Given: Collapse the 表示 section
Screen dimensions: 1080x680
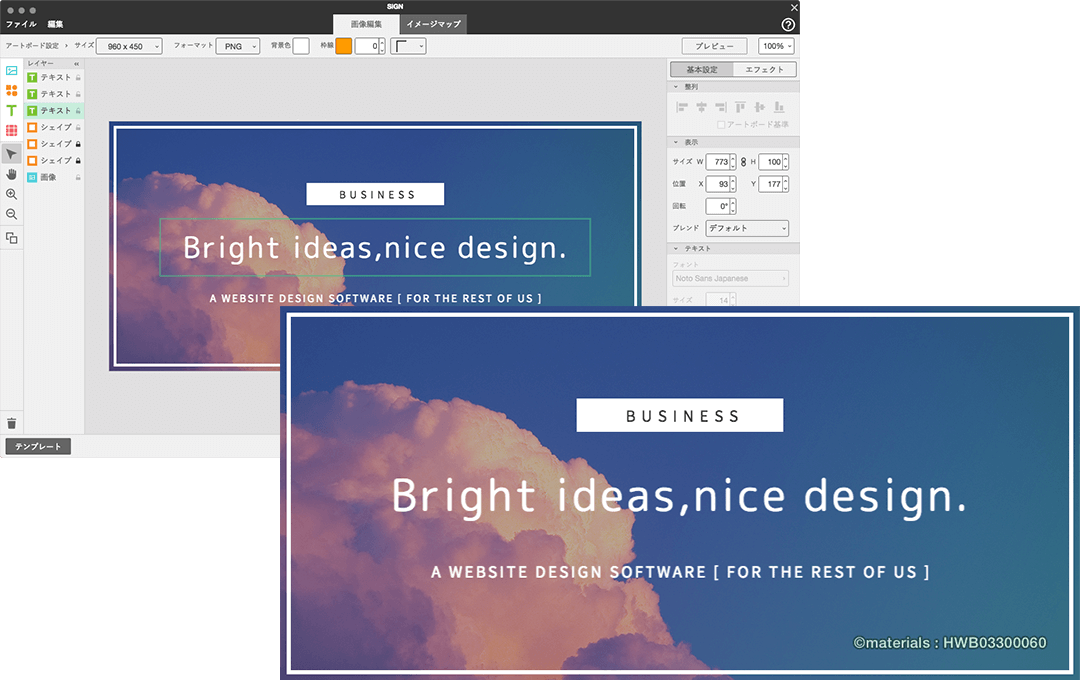Looking at the screenshot, I should (676, 142).
